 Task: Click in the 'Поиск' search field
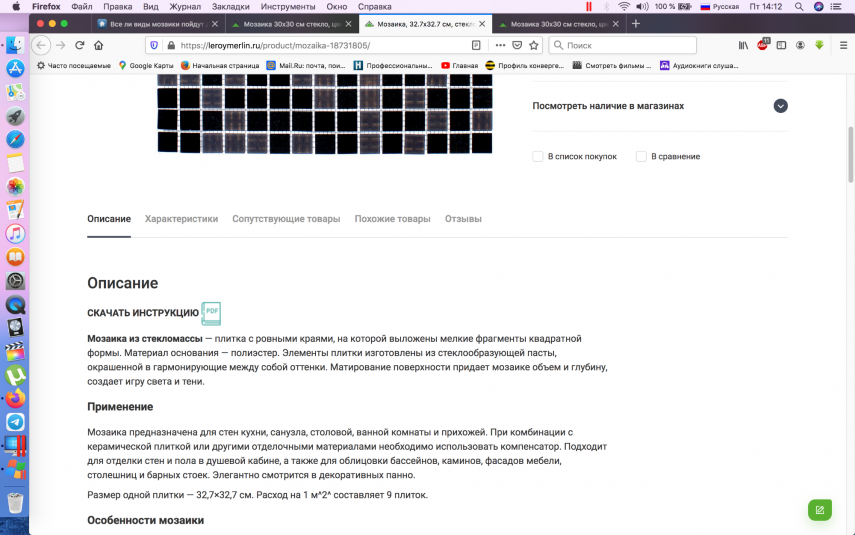(623, 45)
